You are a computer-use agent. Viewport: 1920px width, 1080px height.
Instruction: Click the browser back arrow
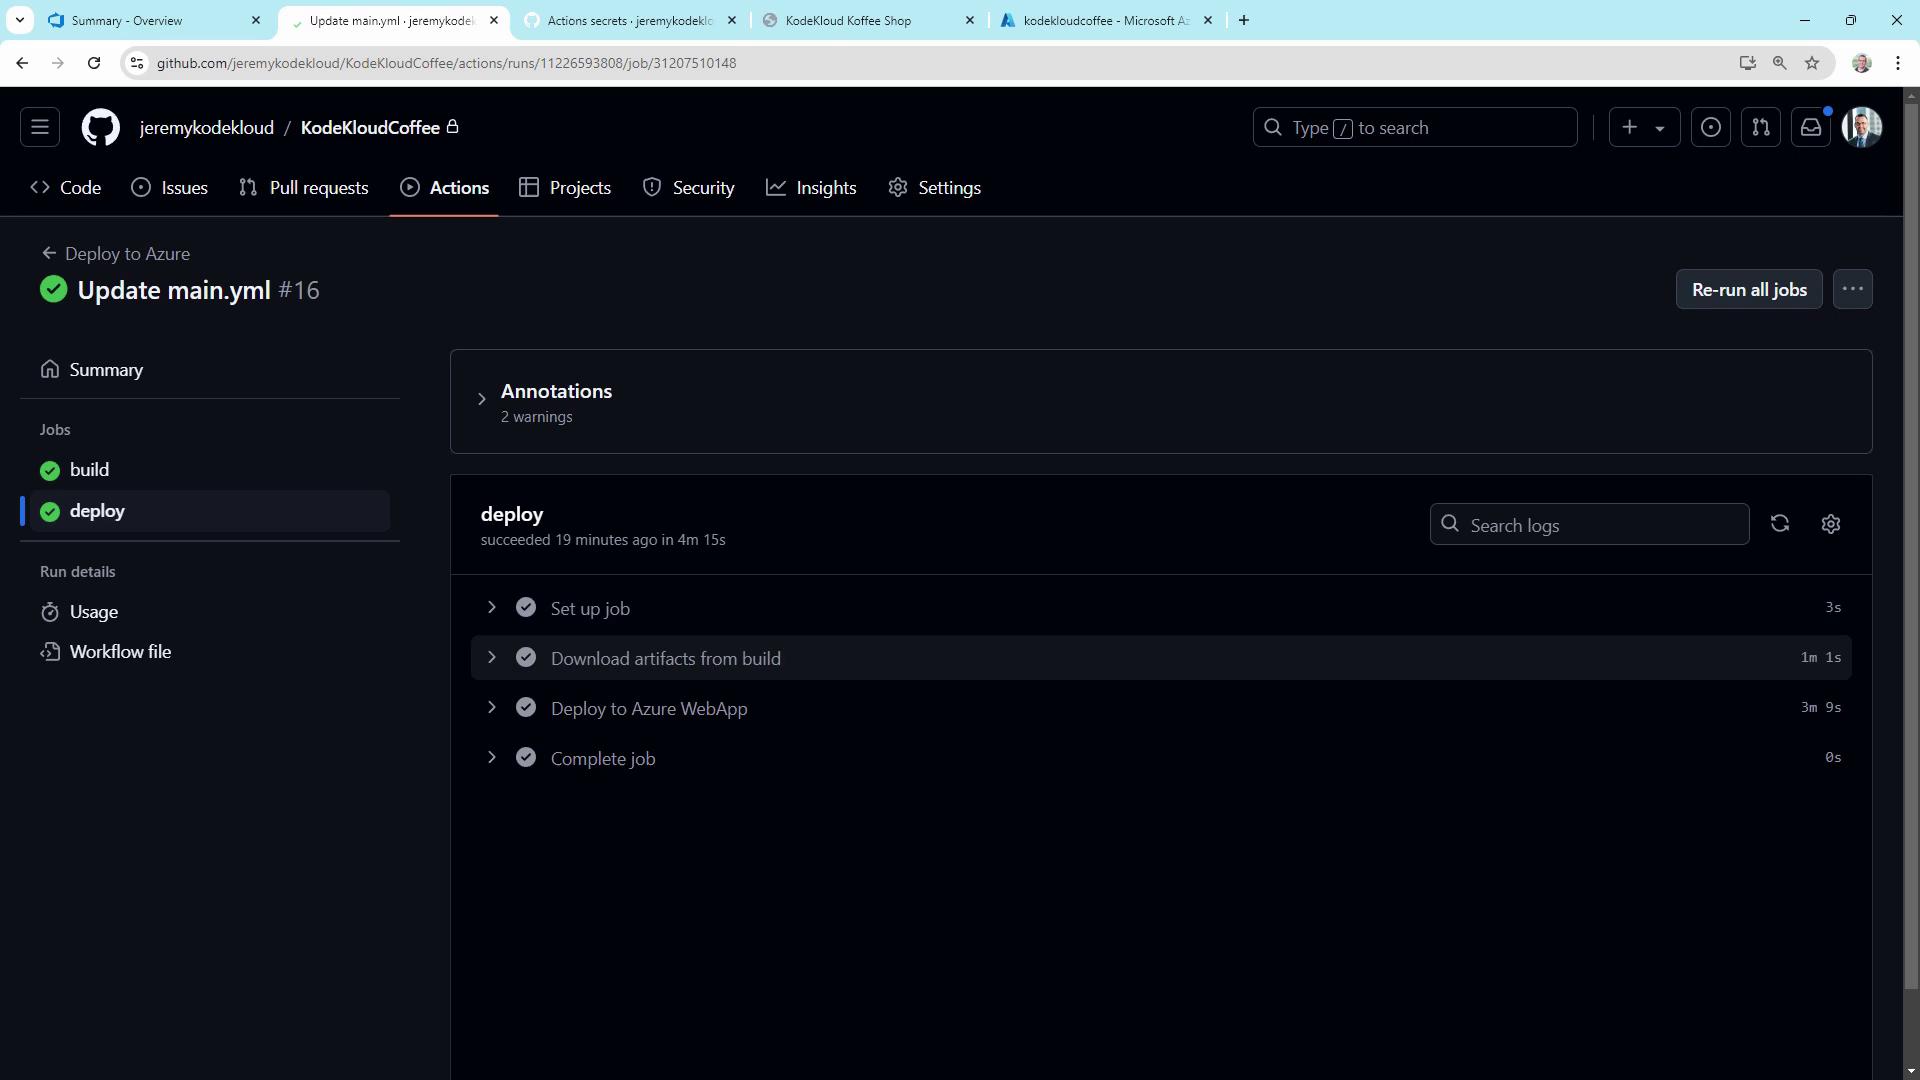click(x=22, y=63)
